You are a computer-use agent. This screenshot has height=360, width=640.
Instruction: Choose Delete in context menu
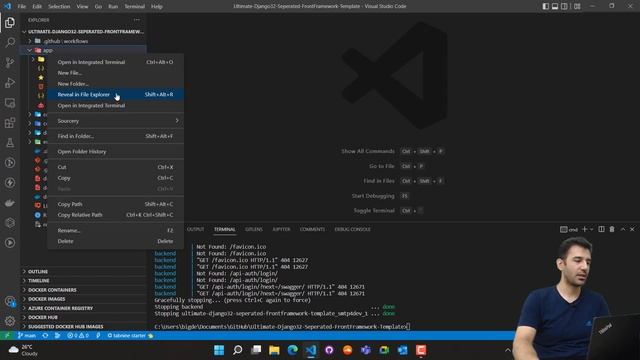(116, 241)
